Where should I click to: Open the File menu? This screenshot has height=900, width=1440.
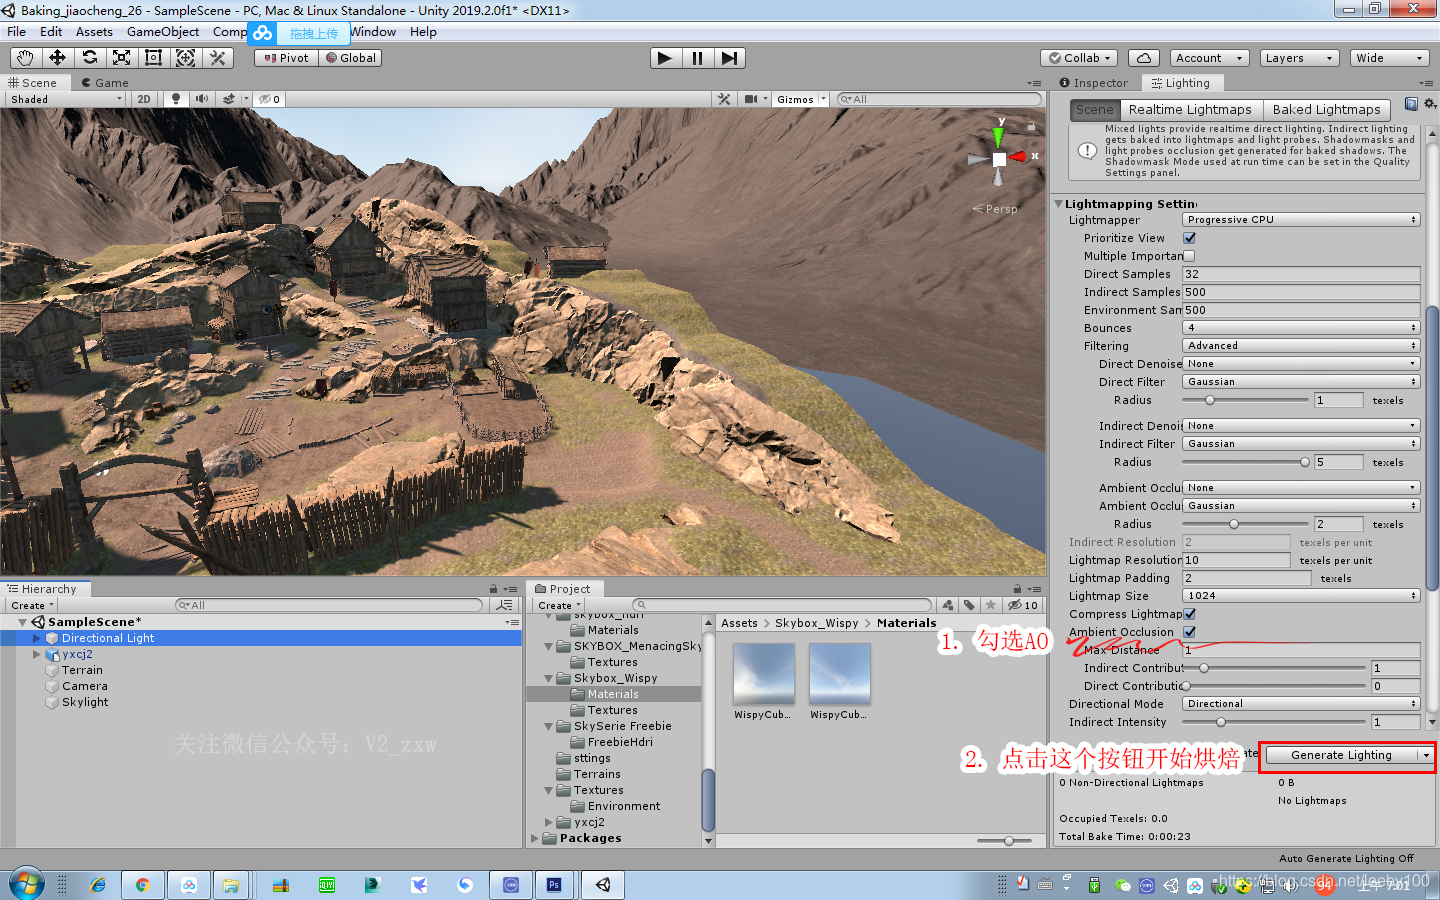click(x=16, y=32)
